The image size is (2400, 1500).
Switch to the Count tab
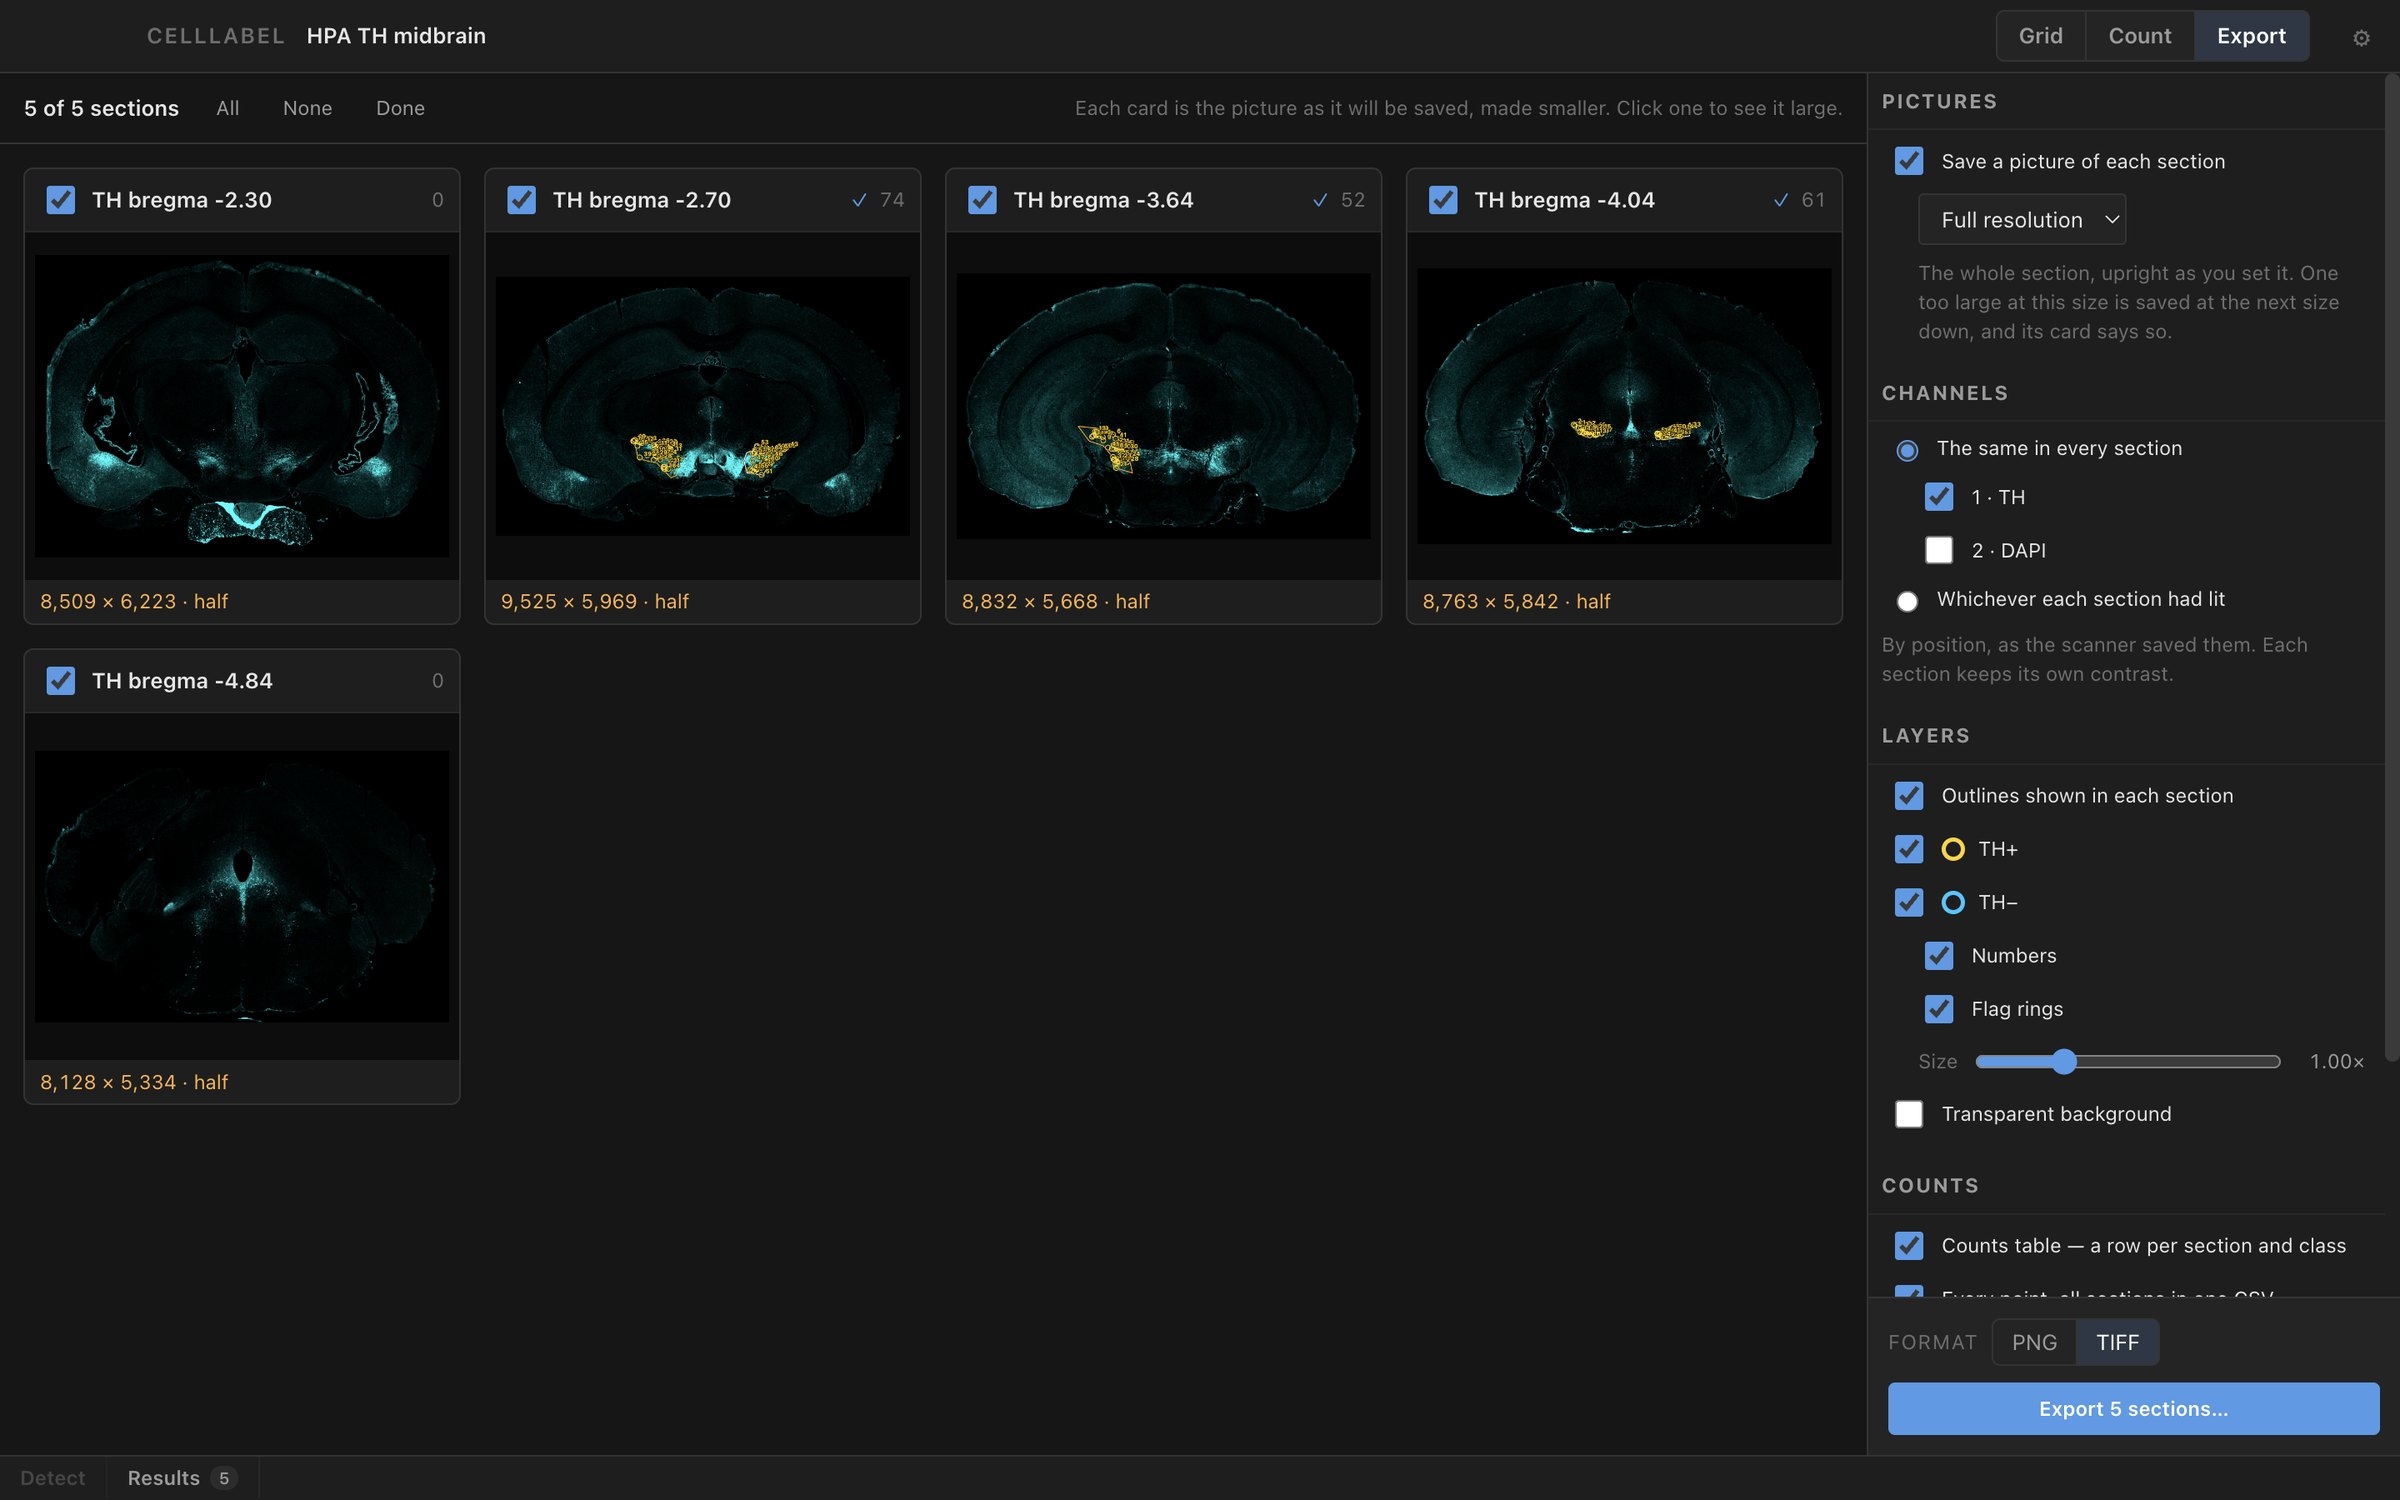[x=2140, y=36]
